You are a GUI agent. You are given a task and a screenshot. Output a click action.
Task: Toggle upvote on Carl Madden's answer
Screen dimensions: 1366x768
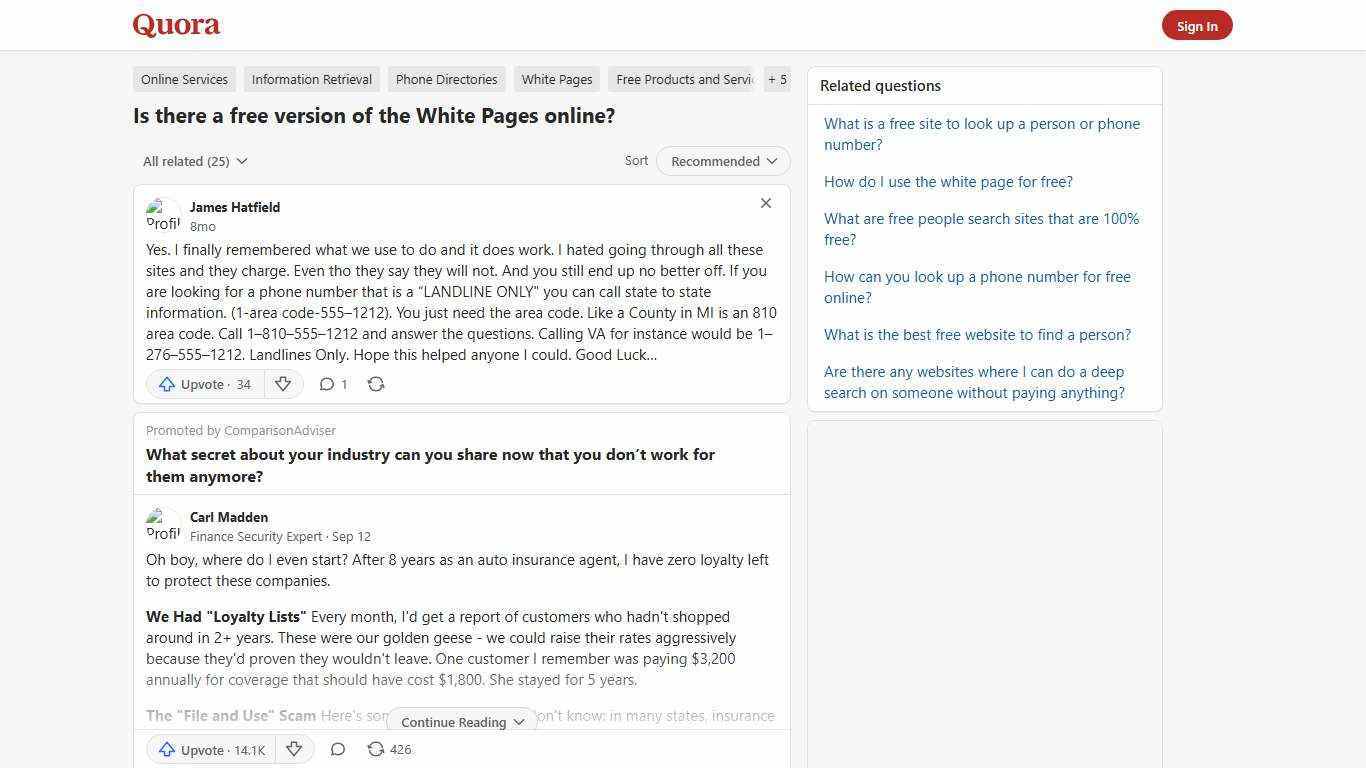[x=210, y=749]
